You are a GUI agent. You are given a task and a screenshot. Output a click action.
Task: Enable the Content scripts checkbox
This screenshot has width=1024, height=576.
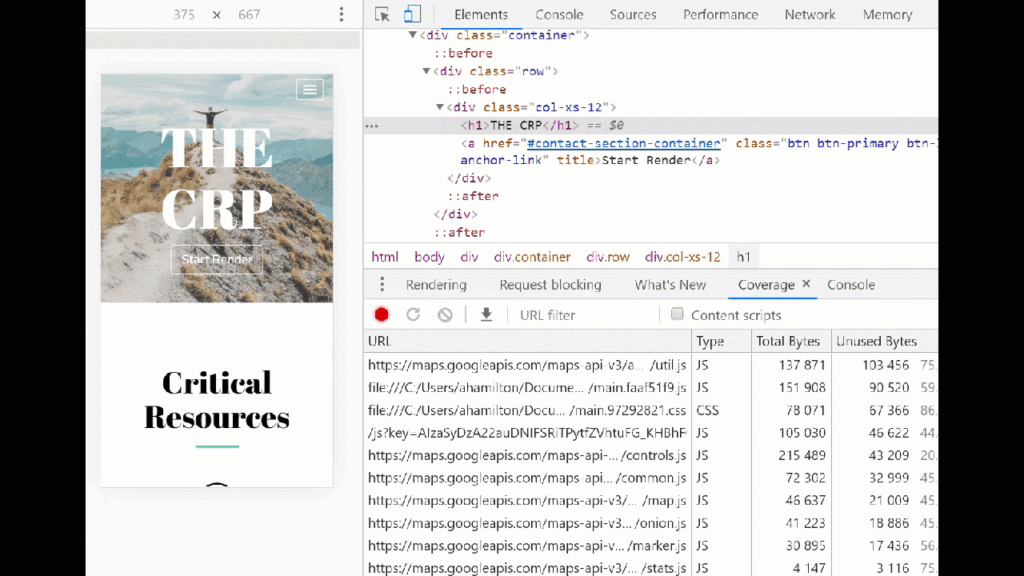point(676,315)
